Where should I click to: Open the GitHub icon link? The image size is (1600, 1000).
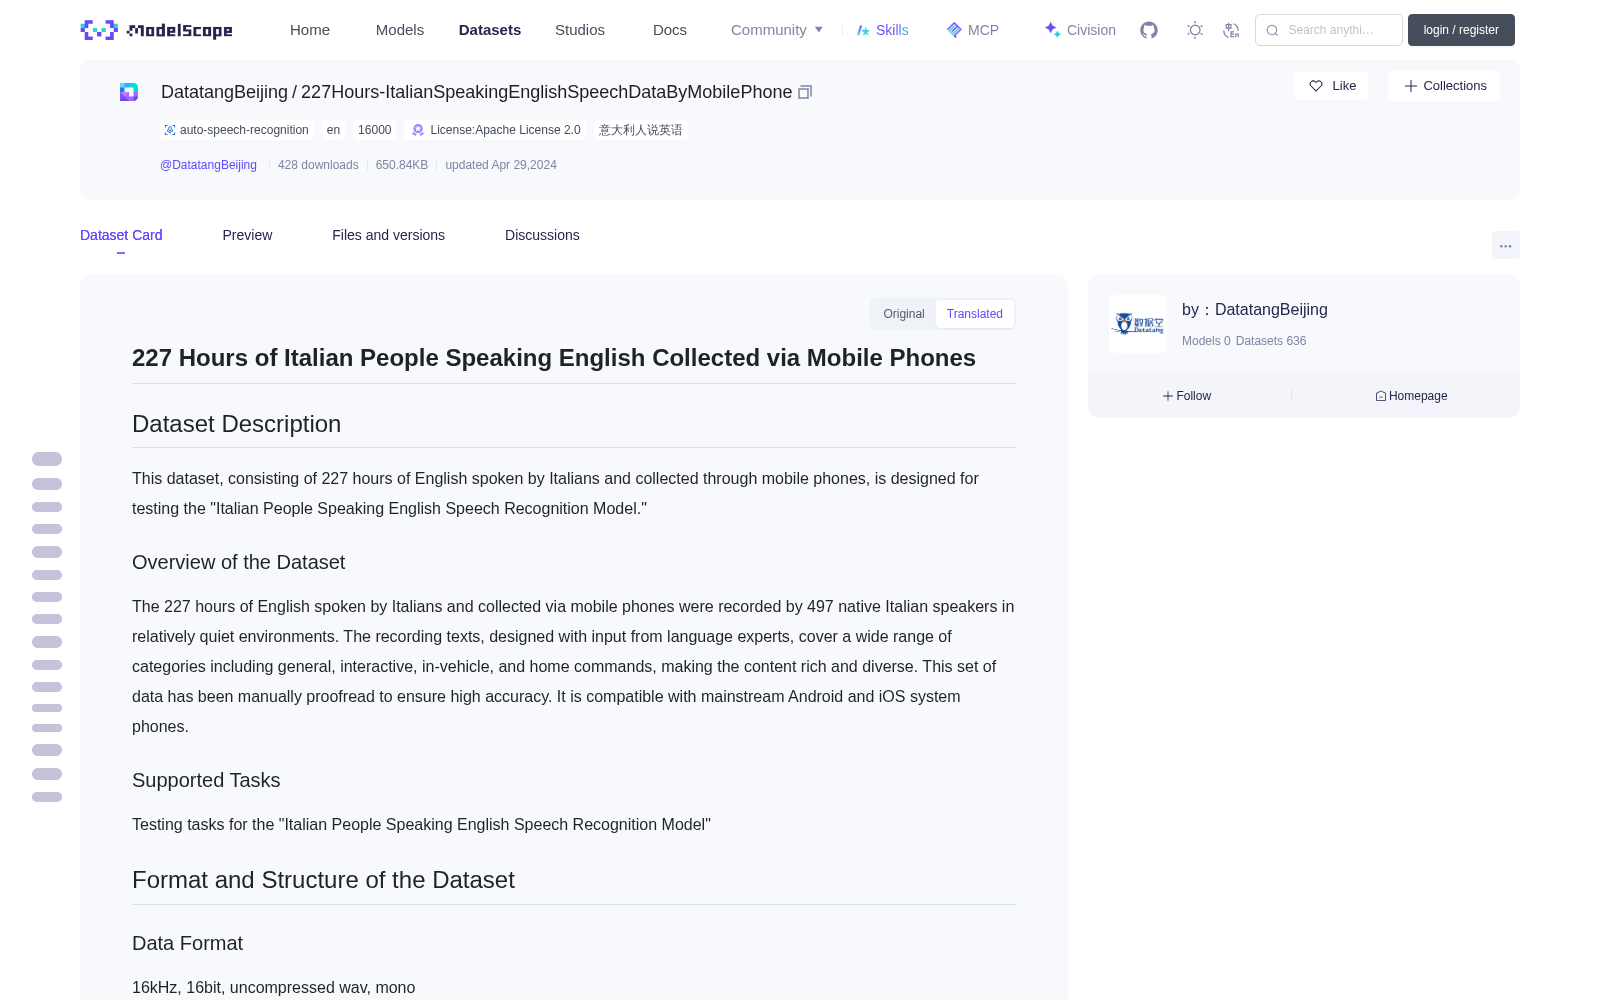[1149, 30]
